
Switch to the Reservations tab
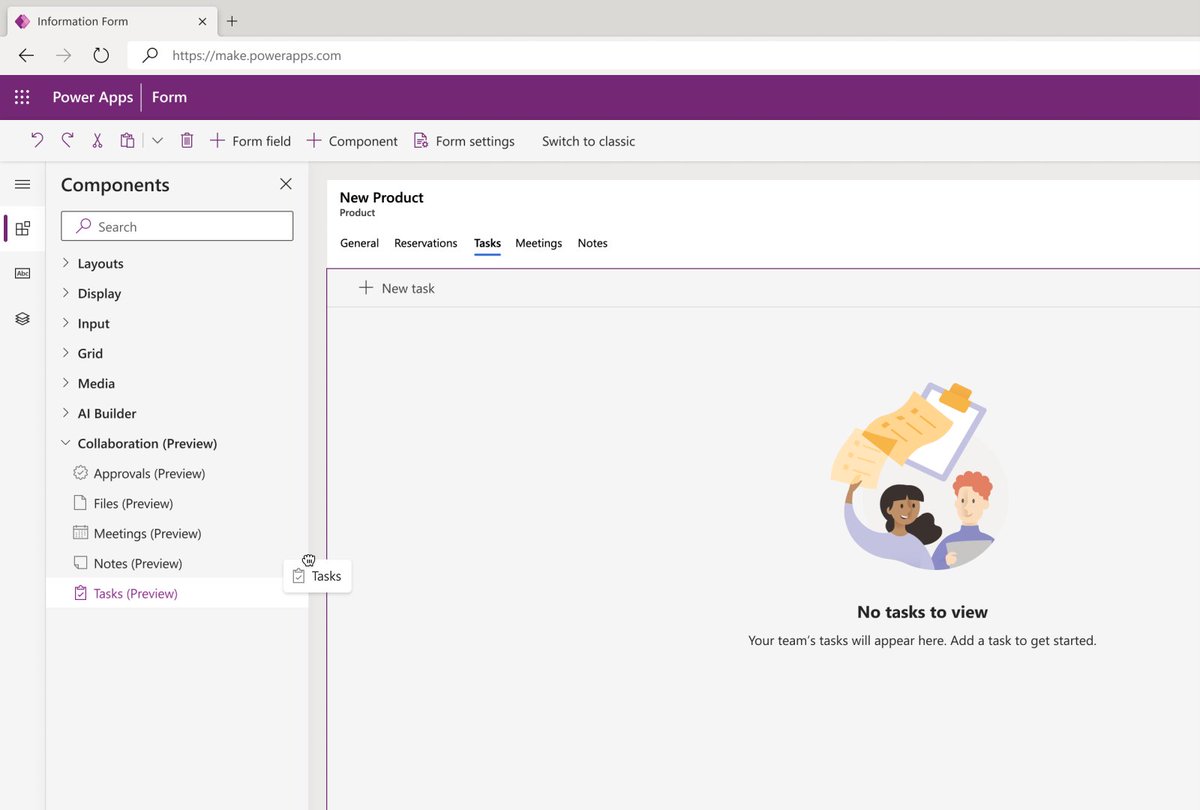pos(425,243)
